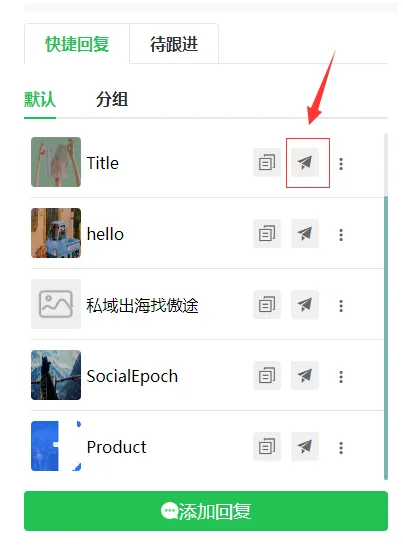Send the 私域出海找傲途 reply

click(305, 305)
